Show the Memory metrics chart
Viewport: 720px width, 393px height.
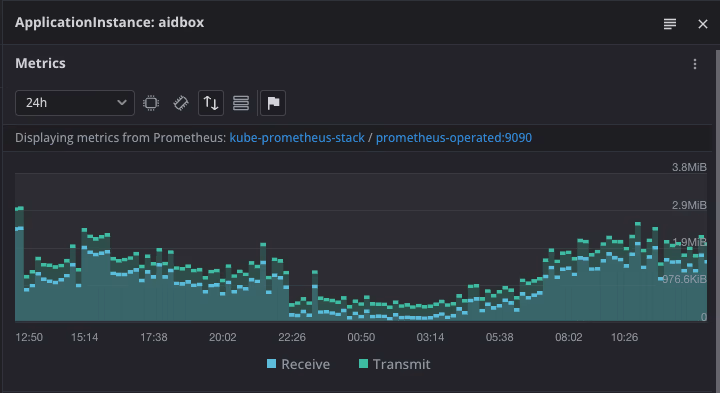coord(181,103)
